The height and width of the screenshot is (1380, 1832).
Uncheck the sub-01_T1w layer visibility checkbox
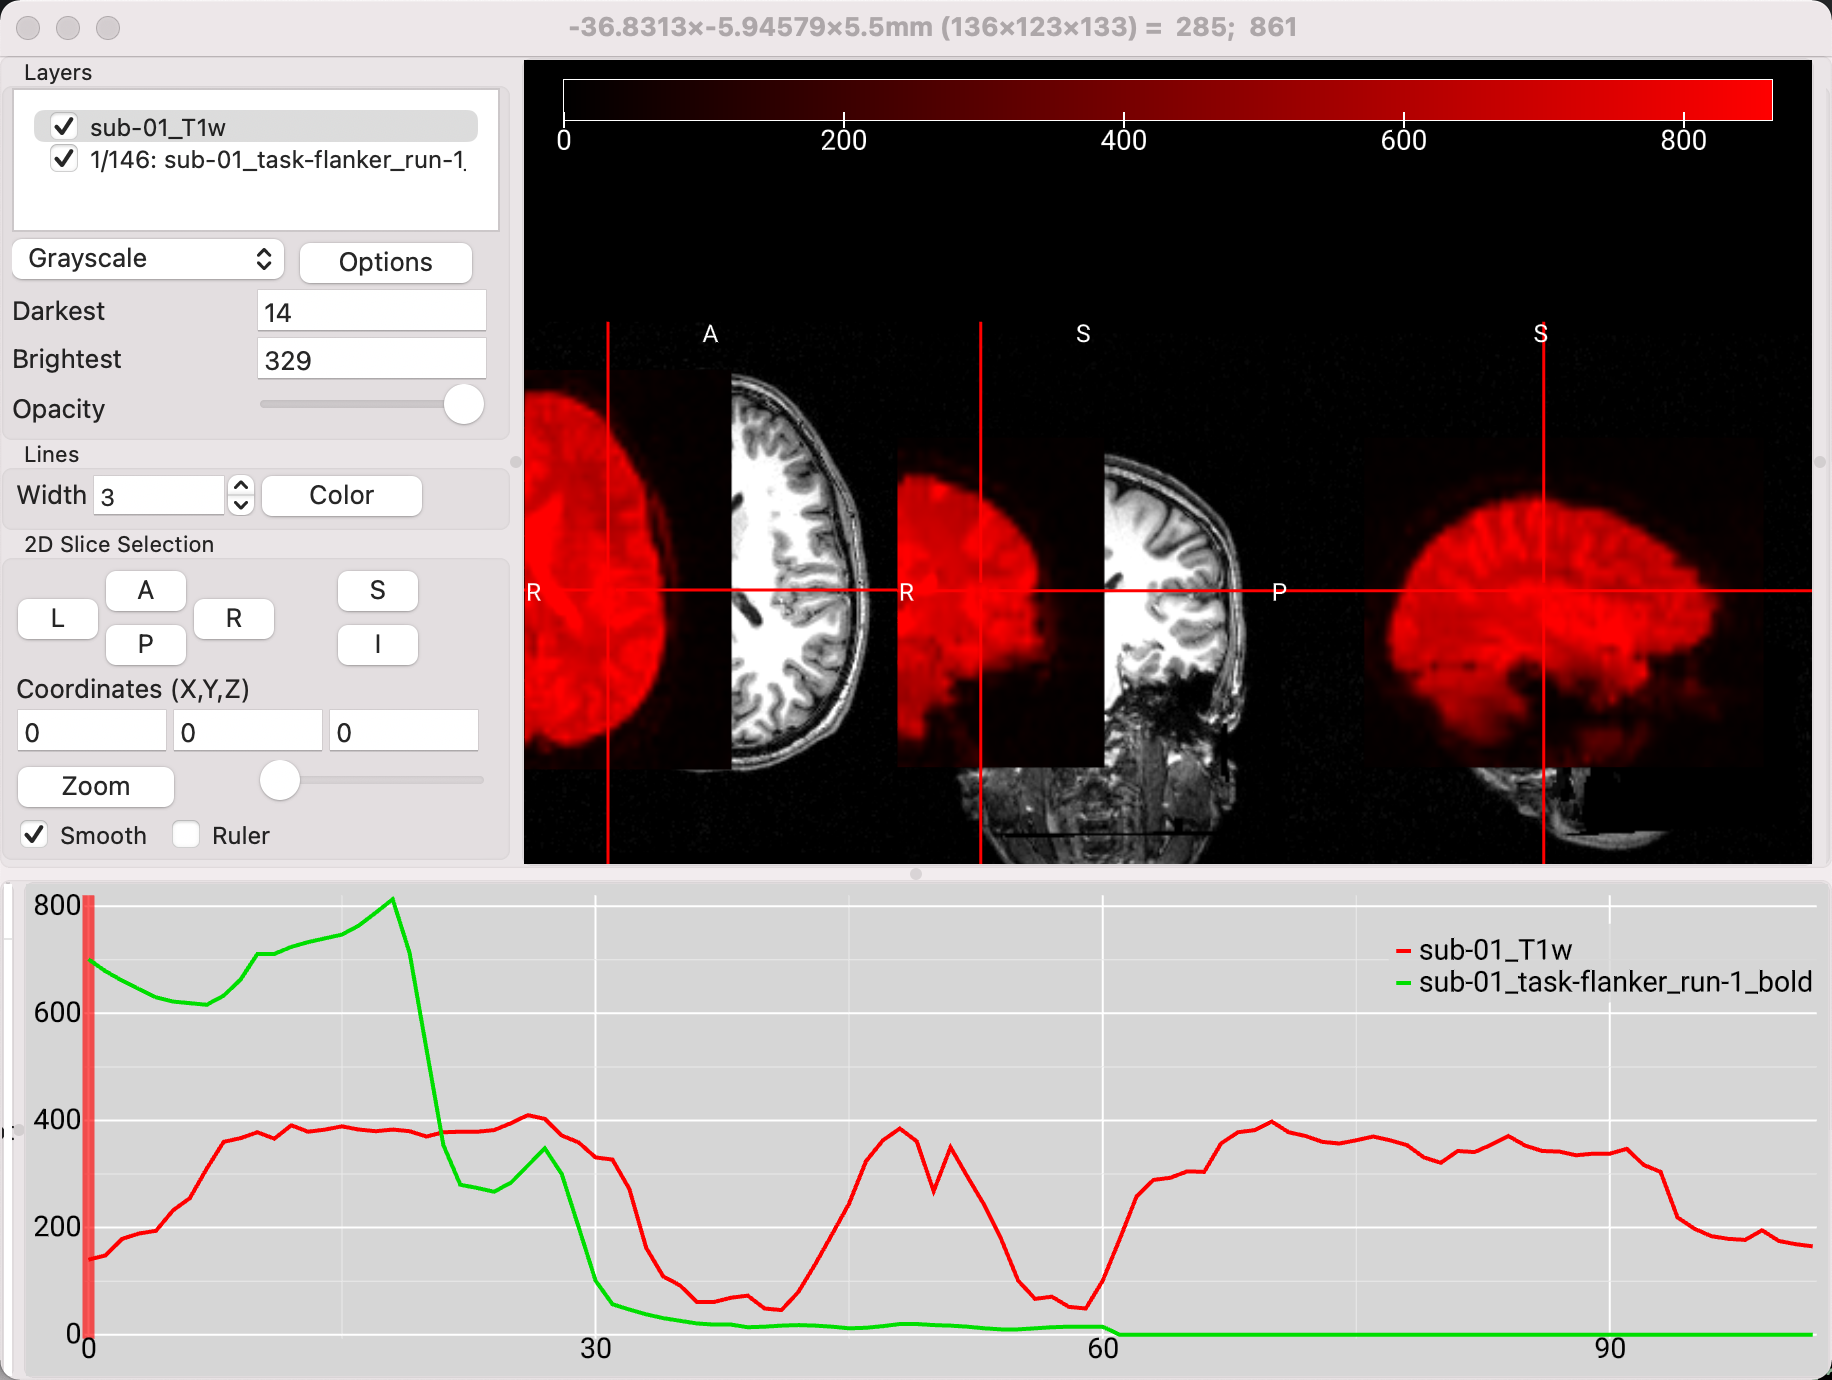click(64, 126)
